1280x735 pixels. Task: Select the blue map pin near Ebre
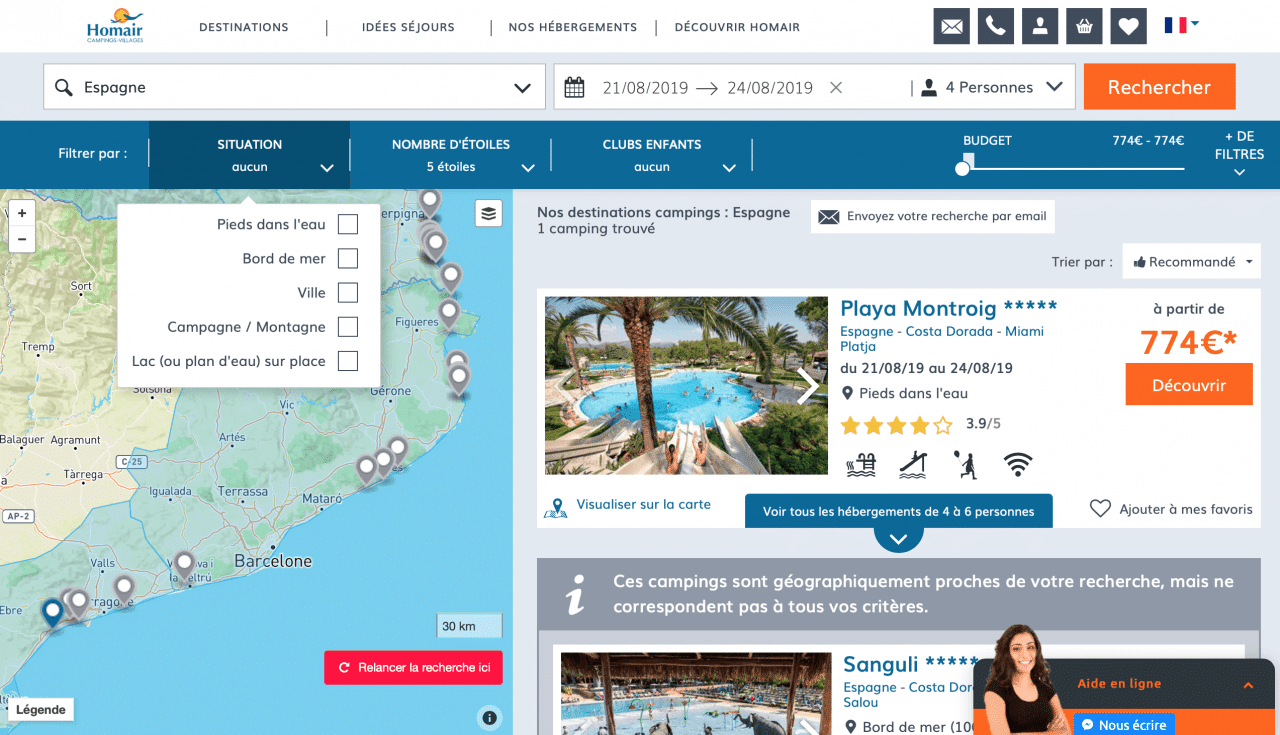point(52,612)
